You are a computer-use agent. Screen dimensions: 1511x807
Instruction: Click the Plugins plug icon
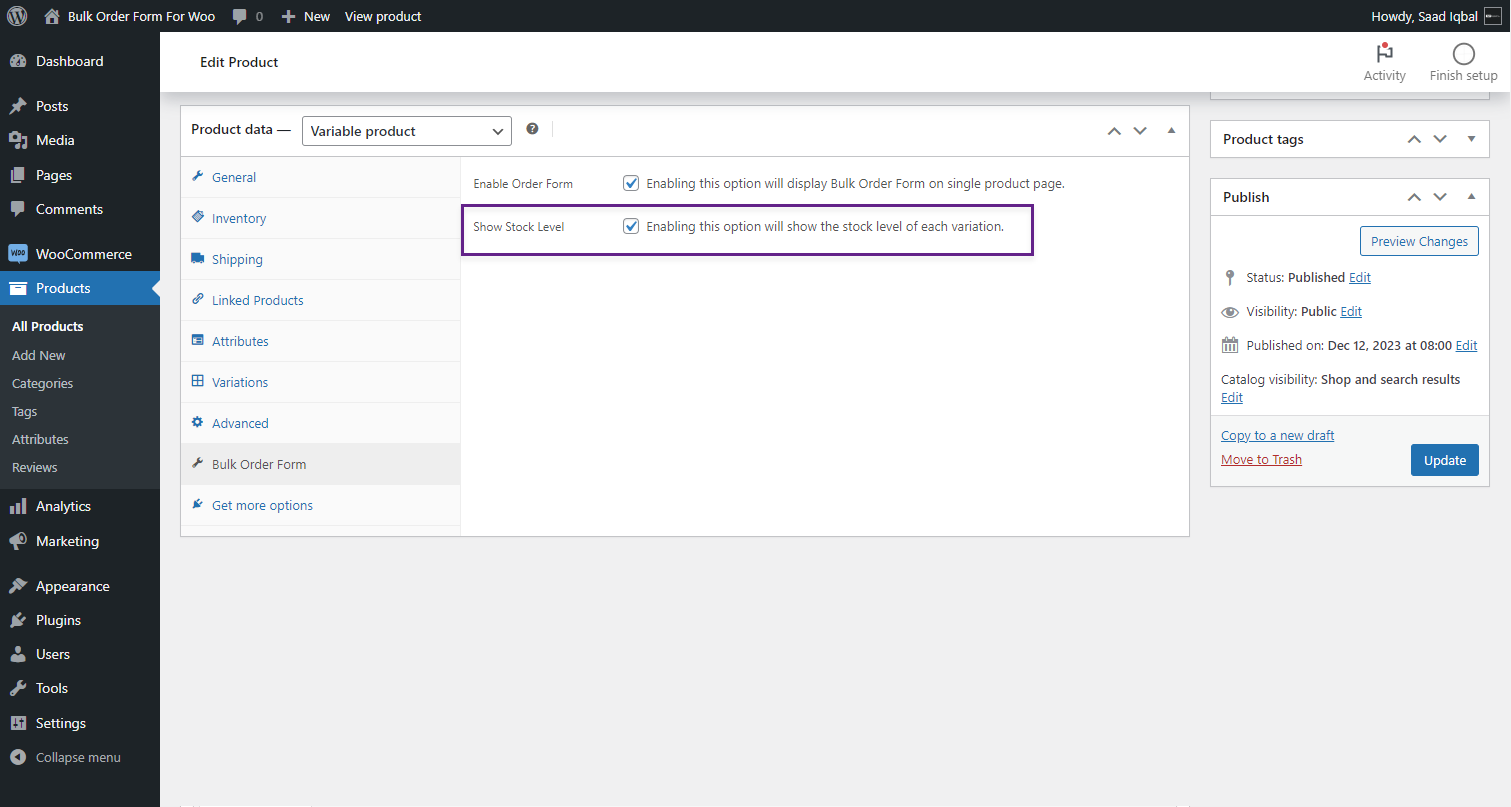point(18,620)
